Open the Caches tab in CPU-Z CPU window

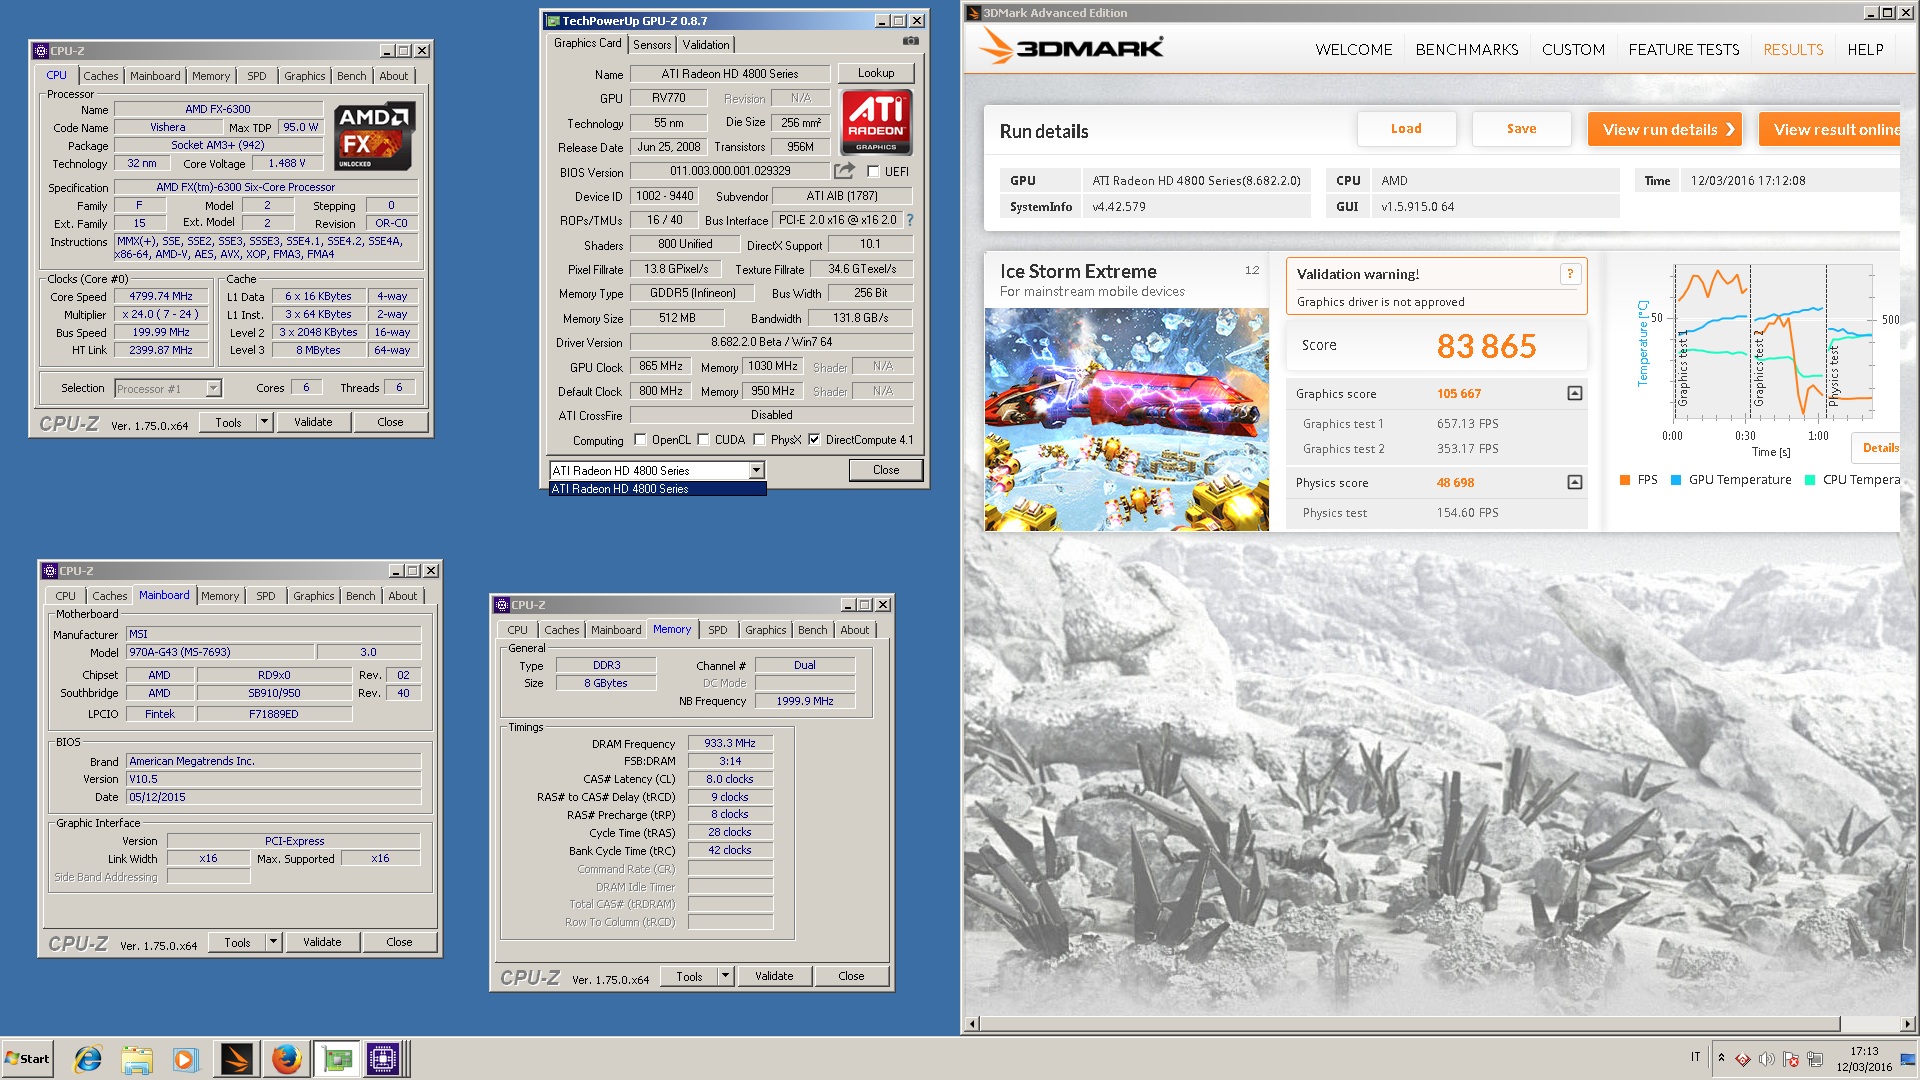[100, 76]
